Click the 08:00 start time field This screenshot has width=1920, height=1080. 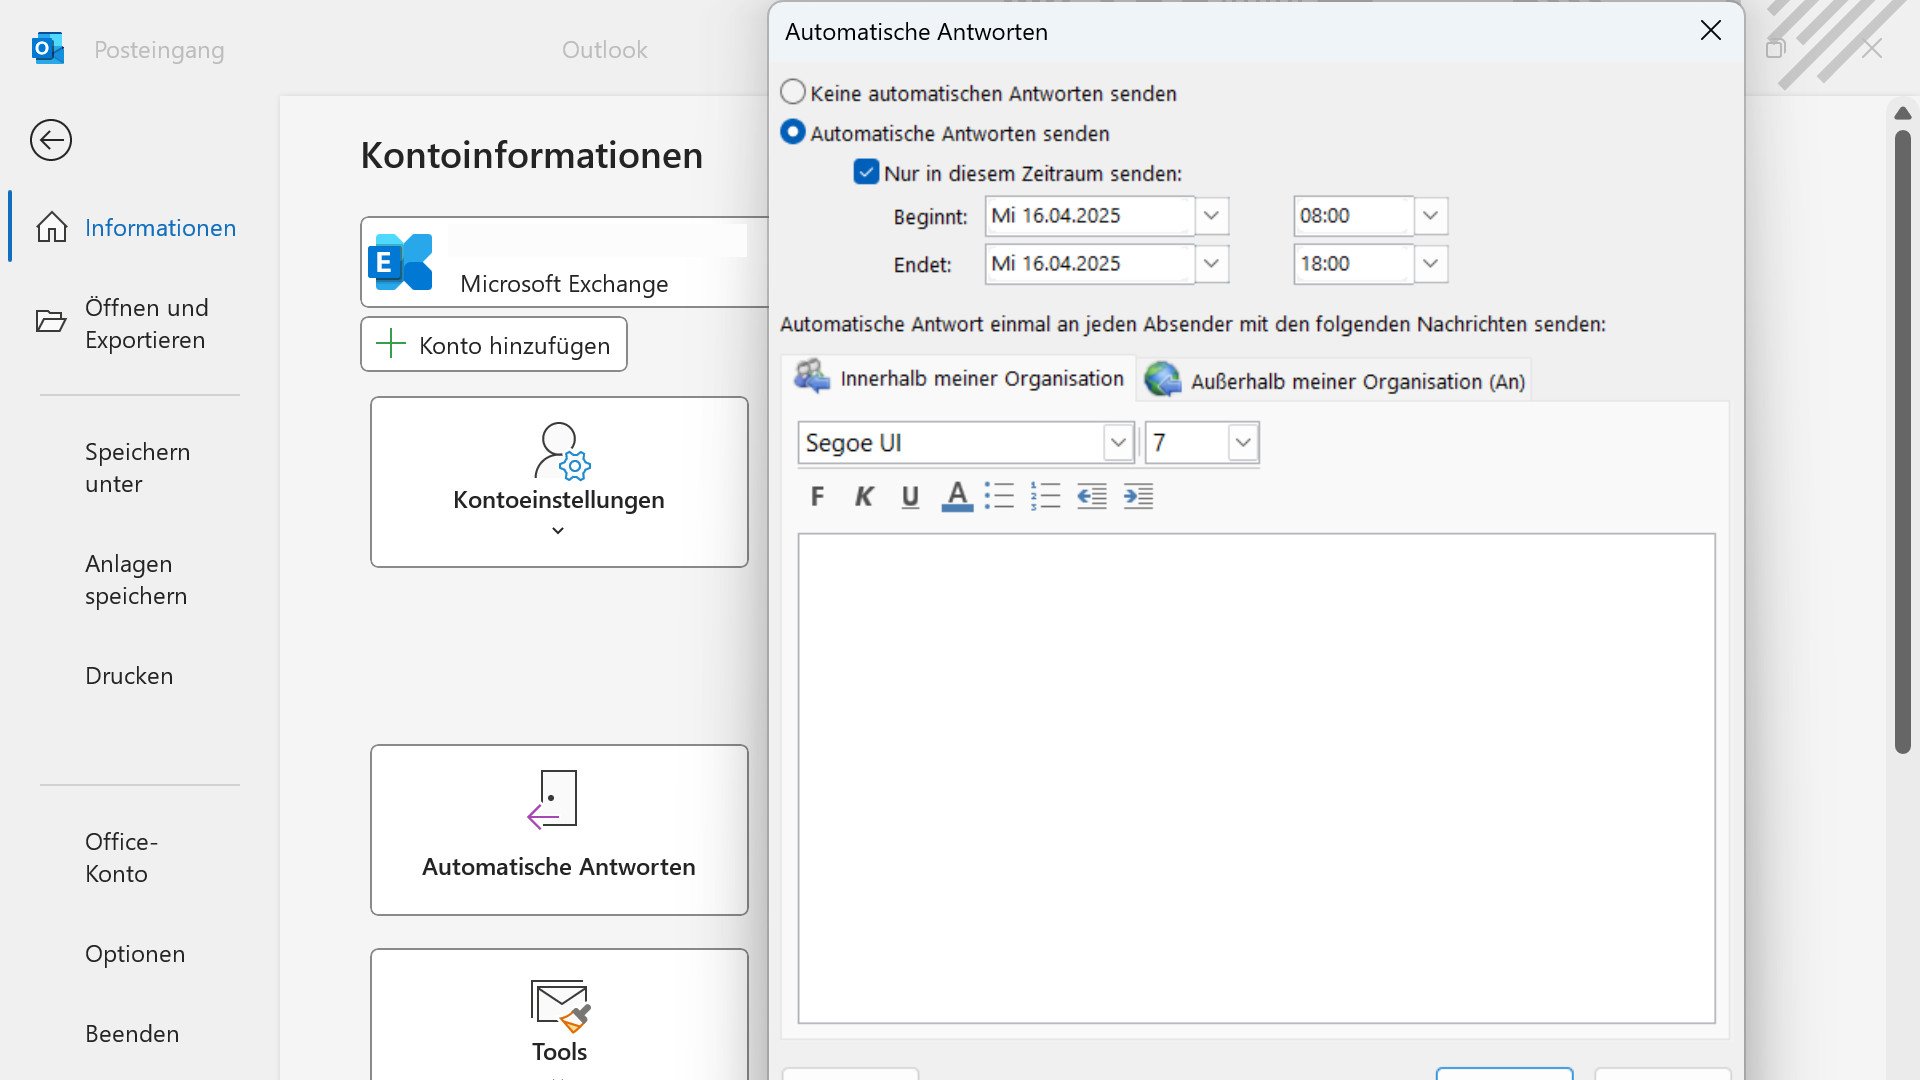[1353, 216]
